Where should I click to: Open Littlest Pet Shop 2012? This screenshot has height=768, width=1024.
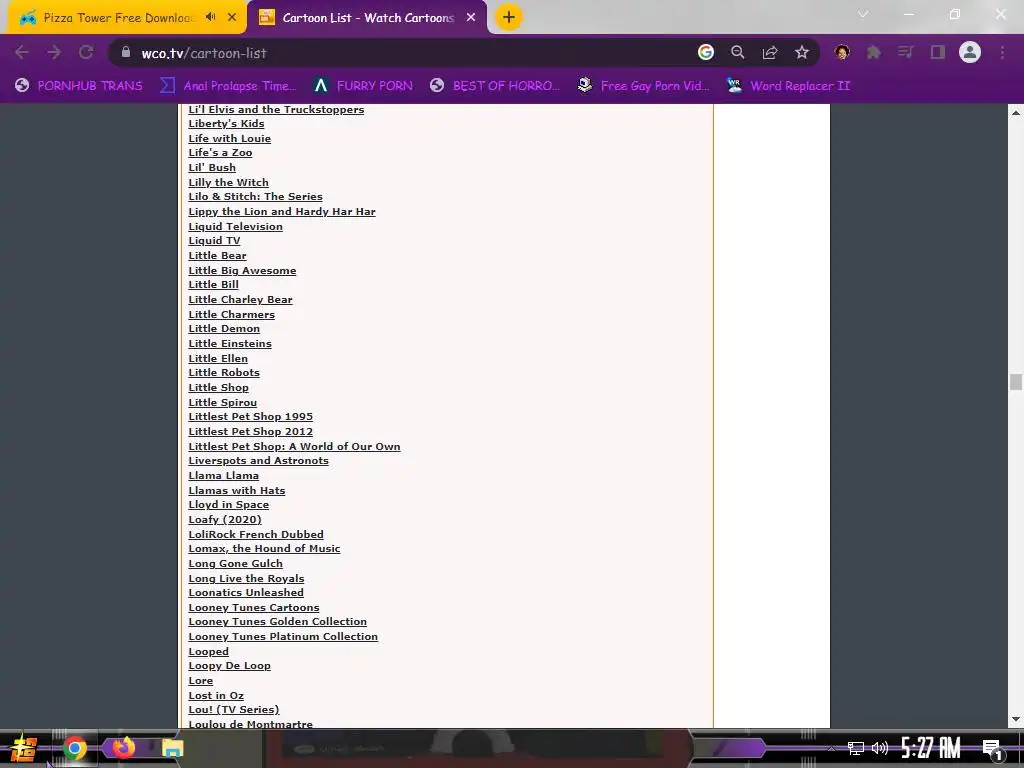pos(251,432)
